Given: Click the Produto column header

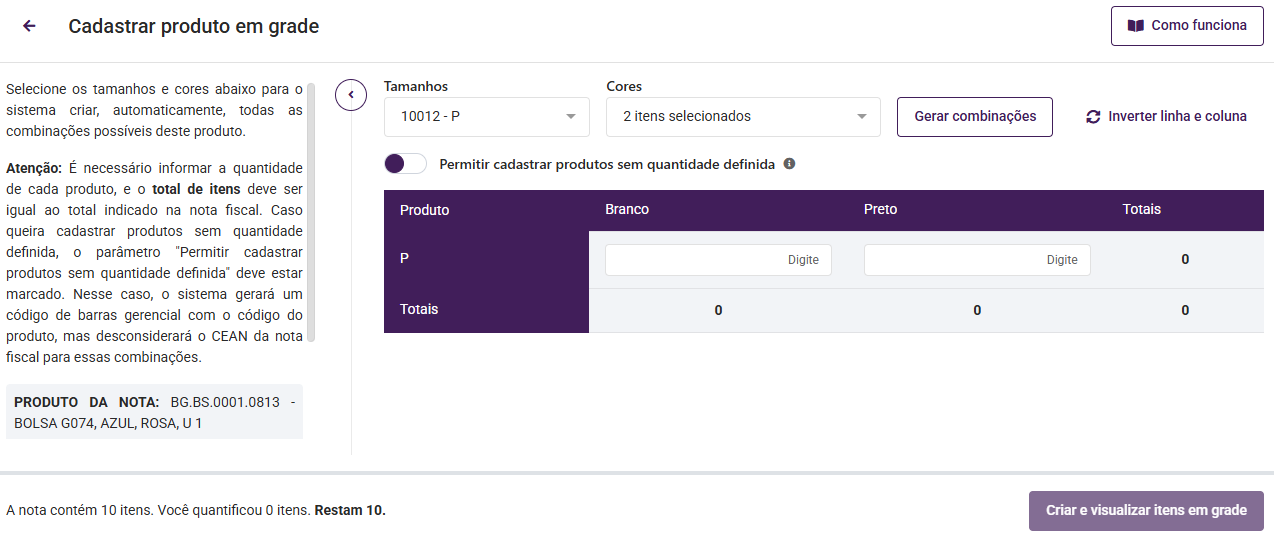Looking at the screenshot, I should (x=425, y=210).
